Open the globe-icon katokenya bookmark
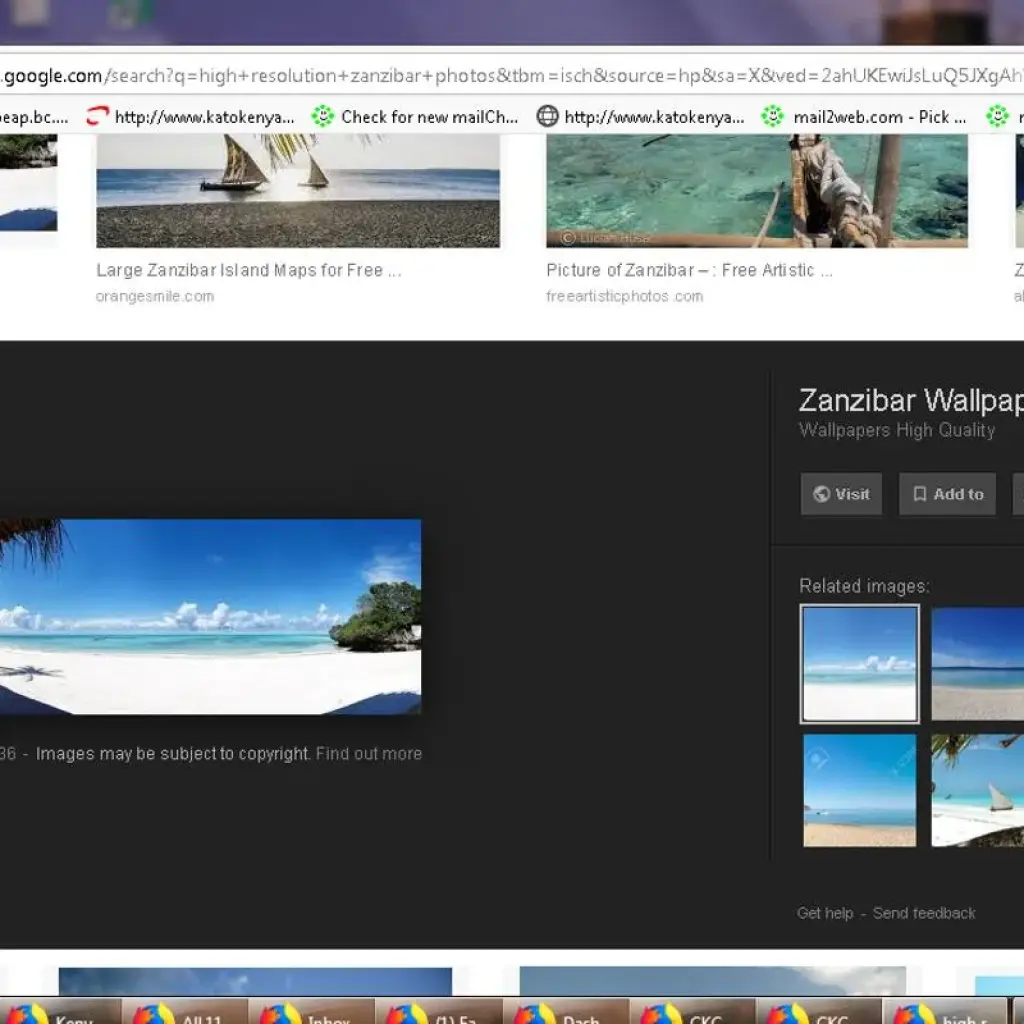The width and height of the screenshot is (1024, 1024). click(x=641, y=117)
